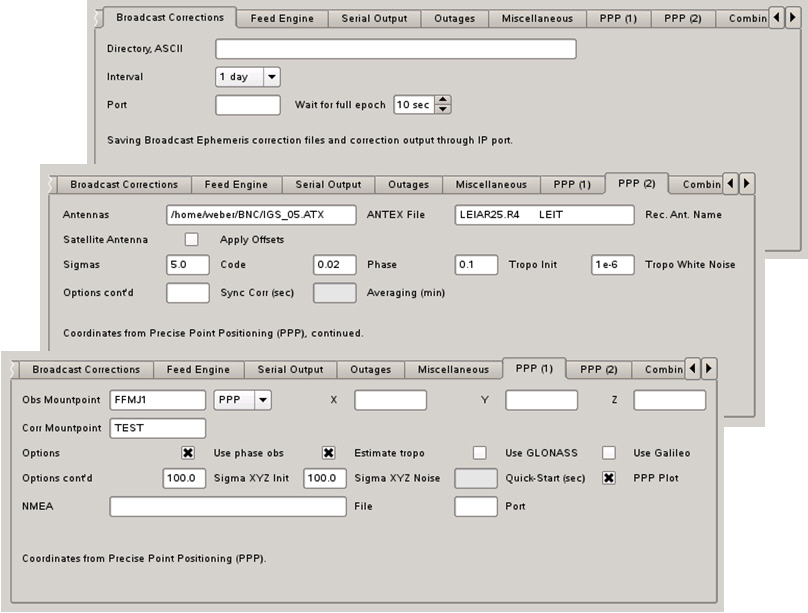
Task: Turn on the Use Galileo checkbox
Action: click(608, 453)
